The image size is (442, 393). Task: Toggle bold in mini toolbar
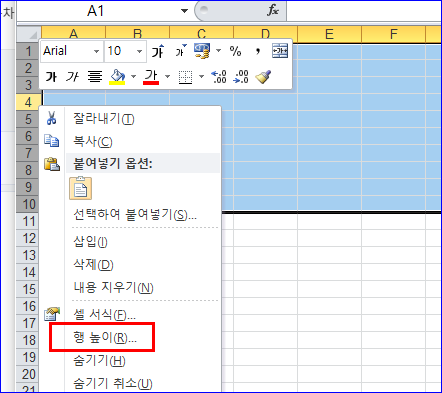tap(51, 77)
